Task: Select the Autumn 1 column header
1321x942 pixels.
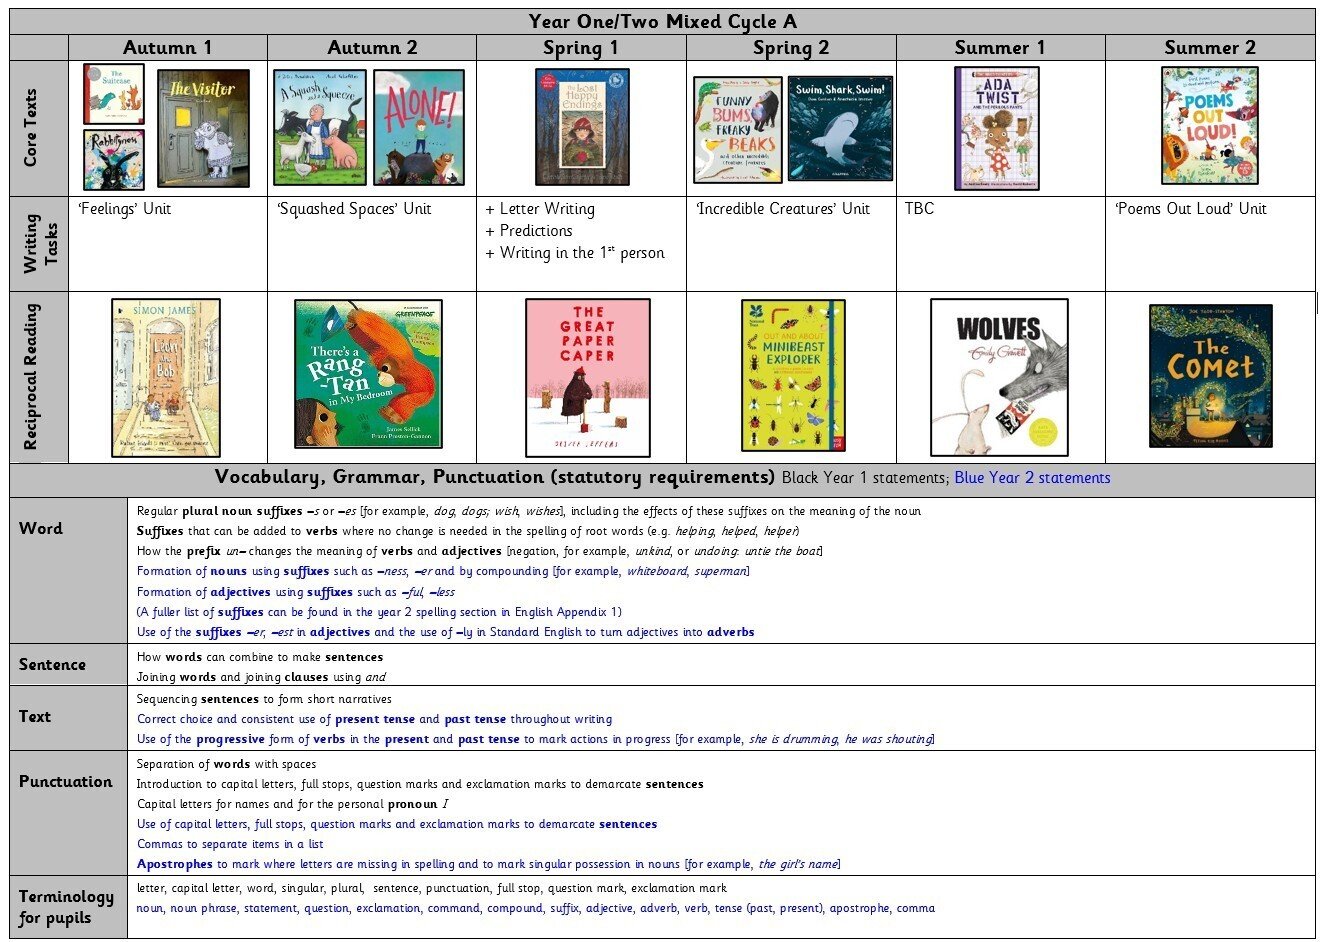Action: click(168, 48)
